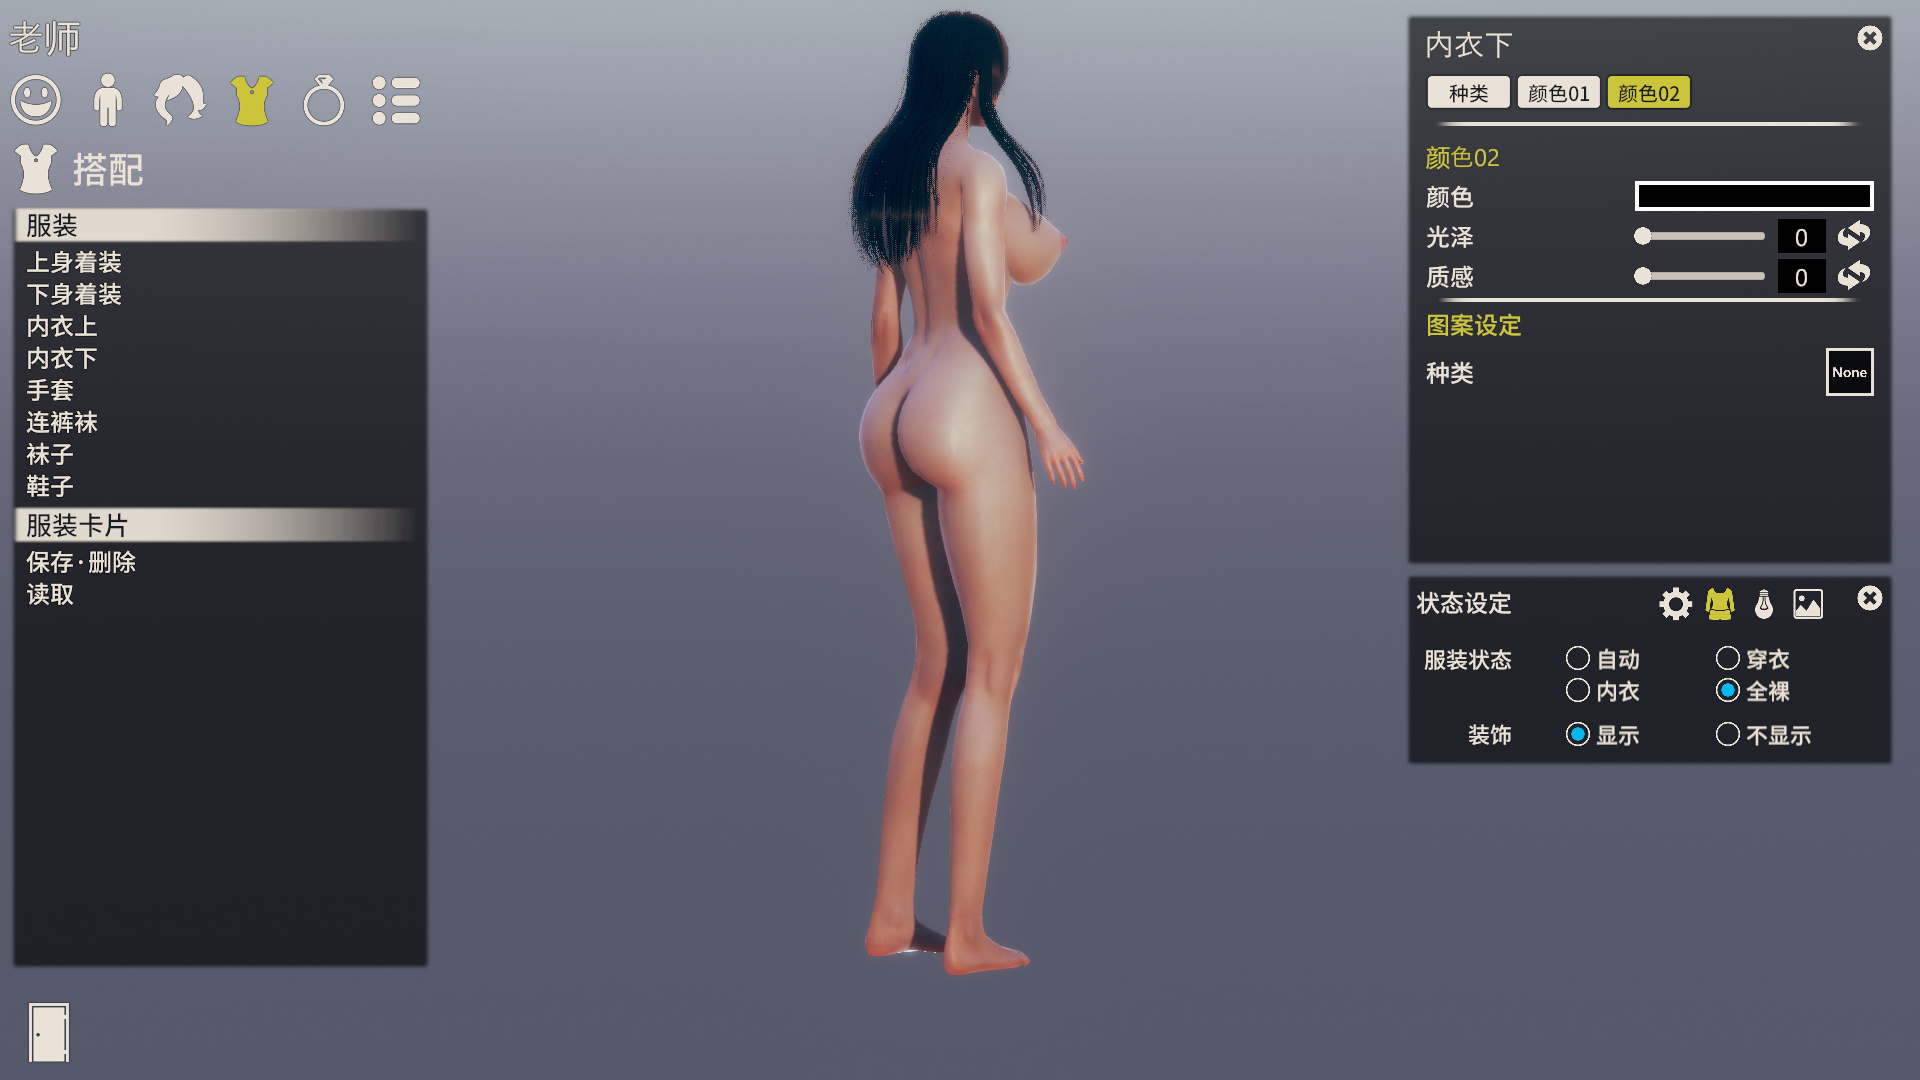Open the 内衣上 menu entry
This screenshot has height=1080, width=1920.
point(62,326)
